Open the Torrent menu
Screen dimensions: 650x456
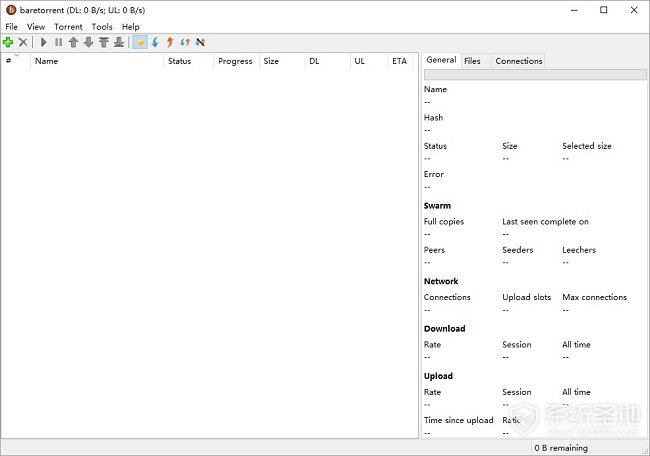68,27
